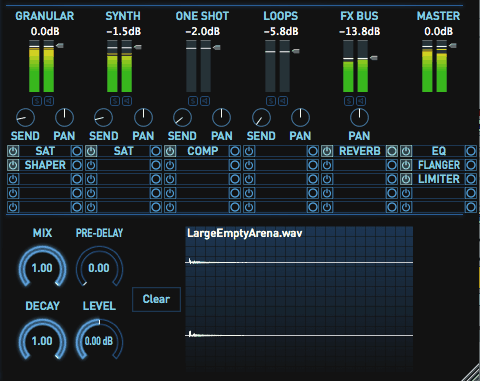Grab the MASTER channel fader handle
The image size is (480, 381).
coord(453,46)
